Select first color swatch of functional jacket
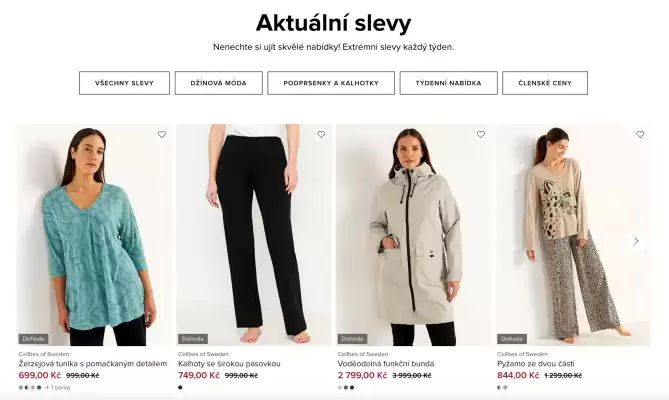This screenshot has height=400, width=669. [340, 387]
